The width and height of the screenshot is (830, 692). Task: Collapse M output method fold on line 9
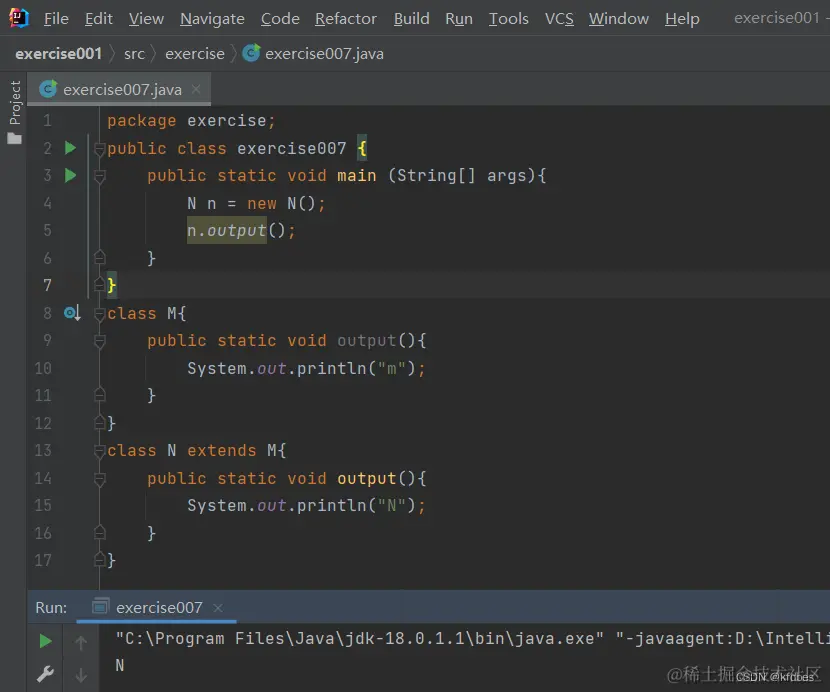click(x=99, y=341)
